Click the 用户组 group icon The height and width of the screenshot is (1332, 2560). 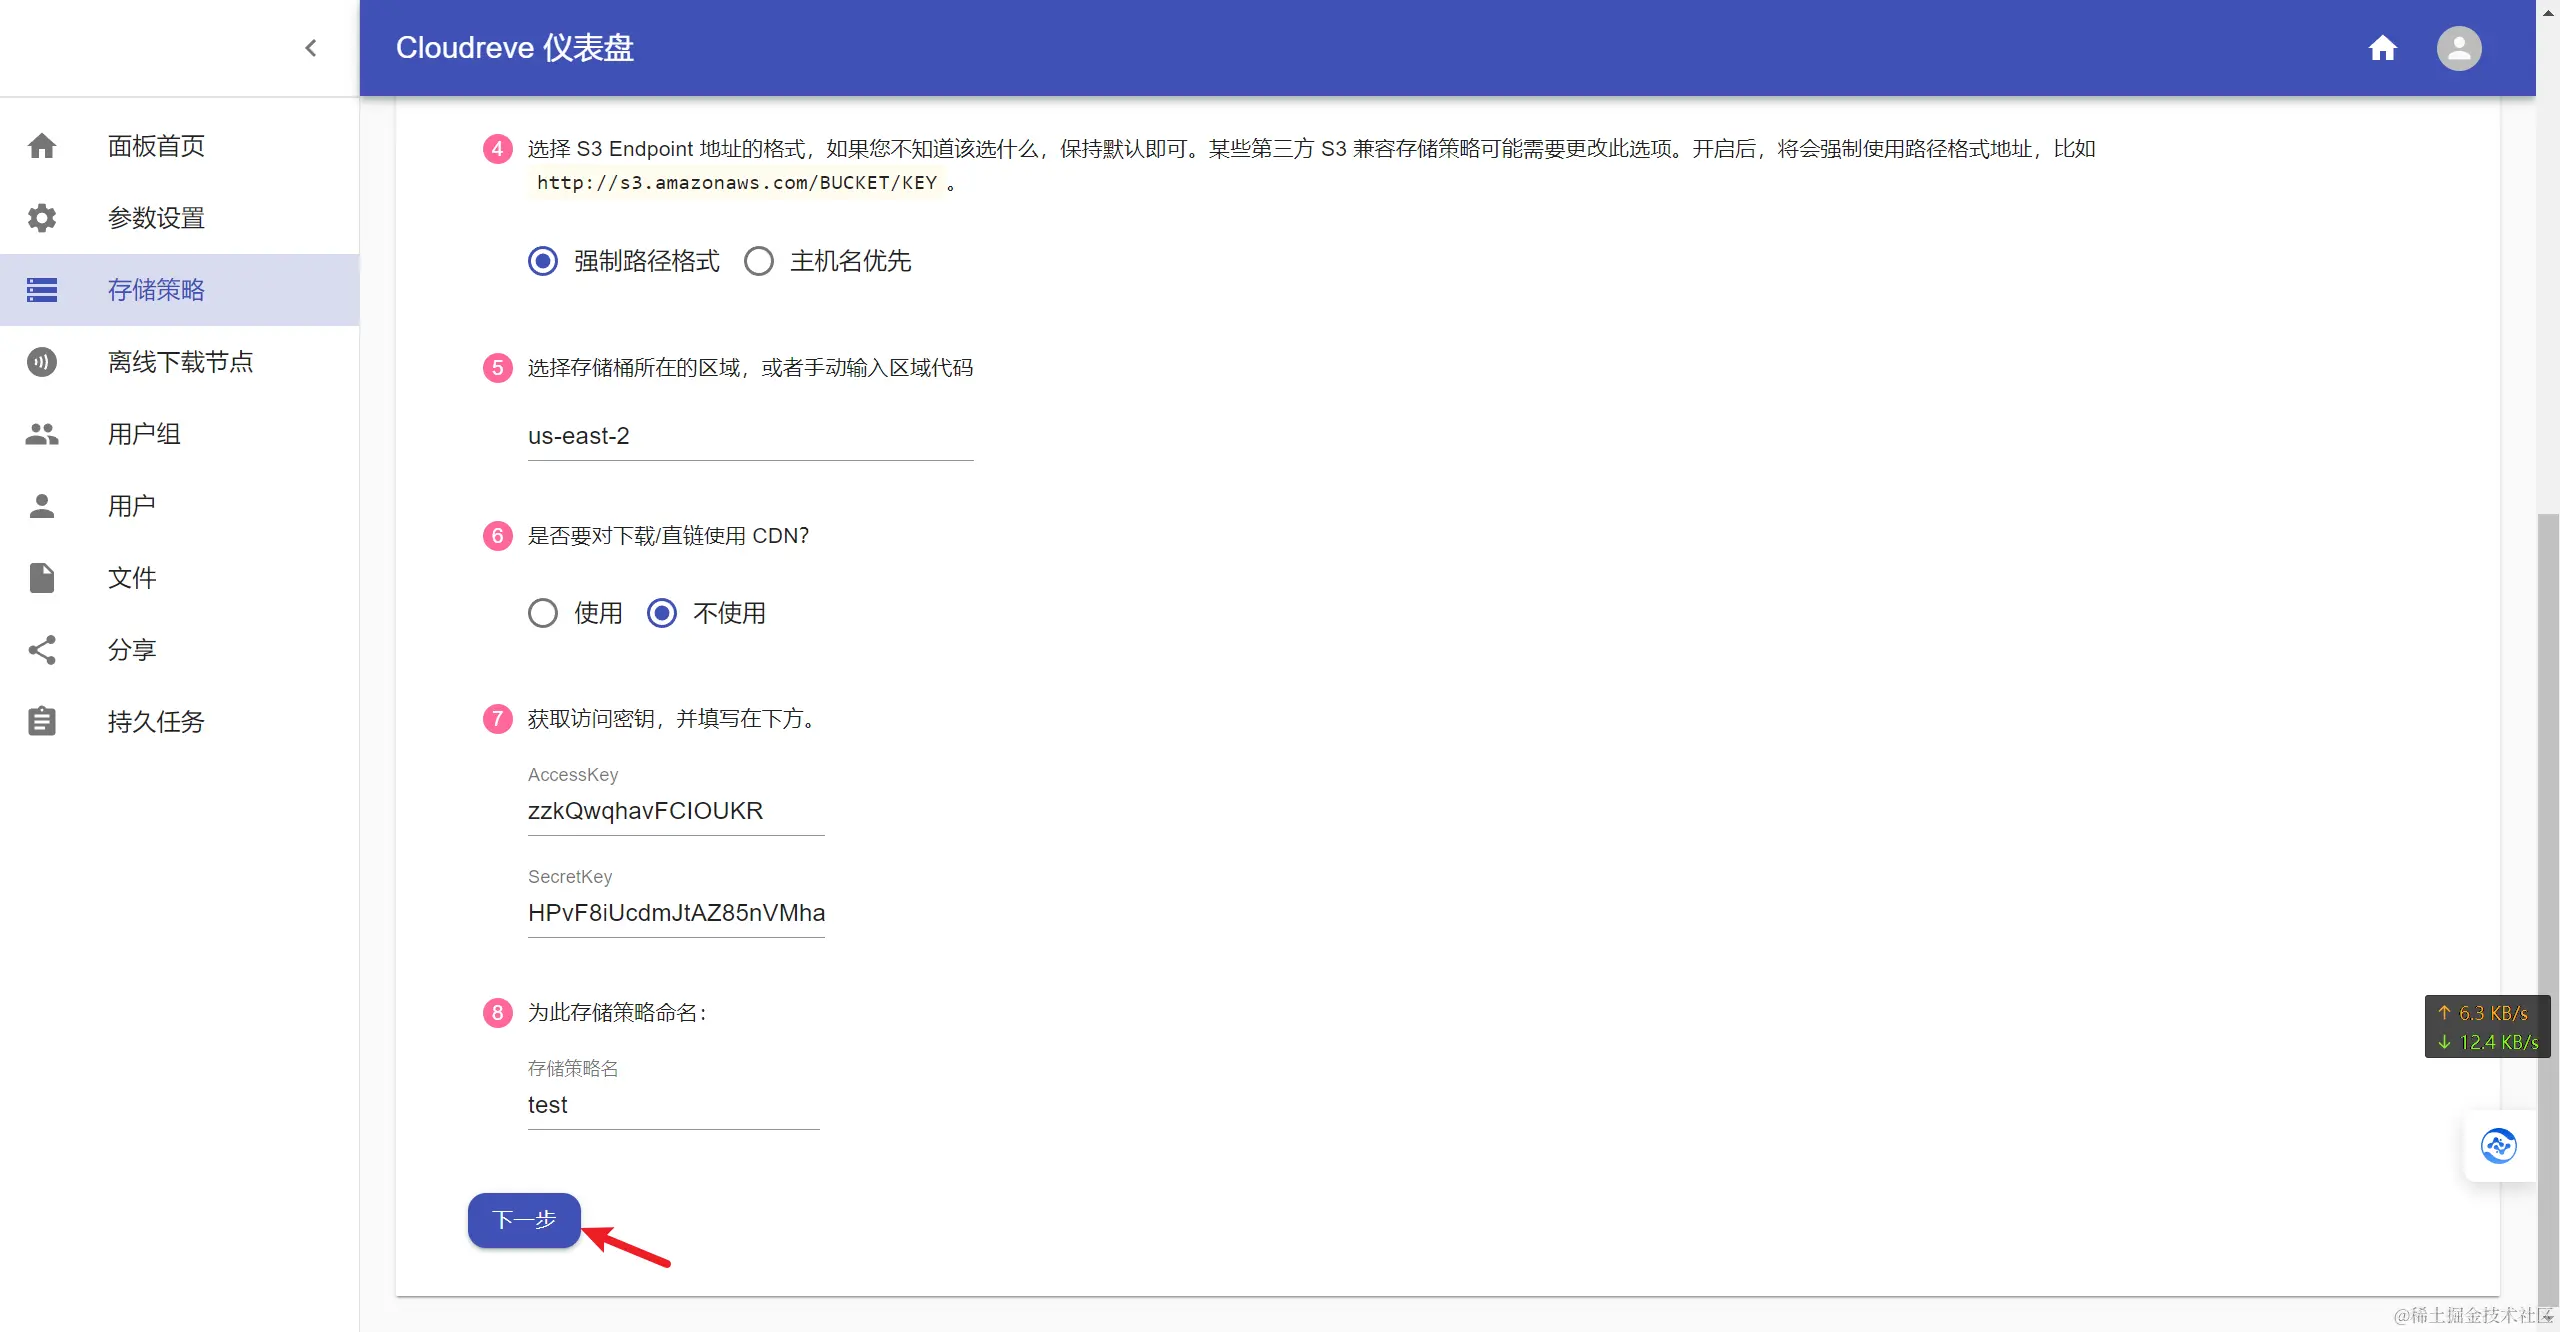pyautogui.click(x=42, y=434)
